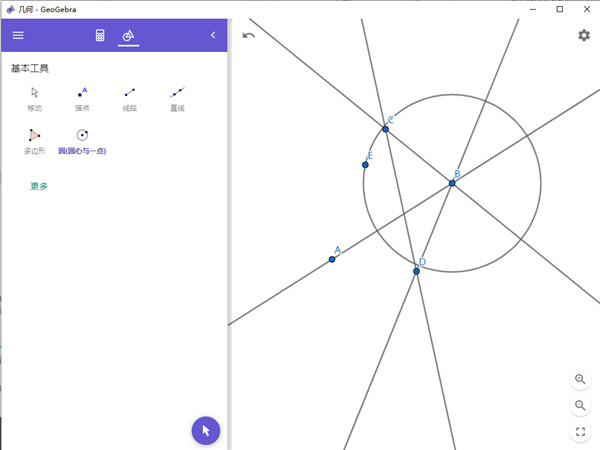The height and width of the screenshot is (450, 600).
Task: Enter fullscreen mode
Action: [x=580, y=432]
